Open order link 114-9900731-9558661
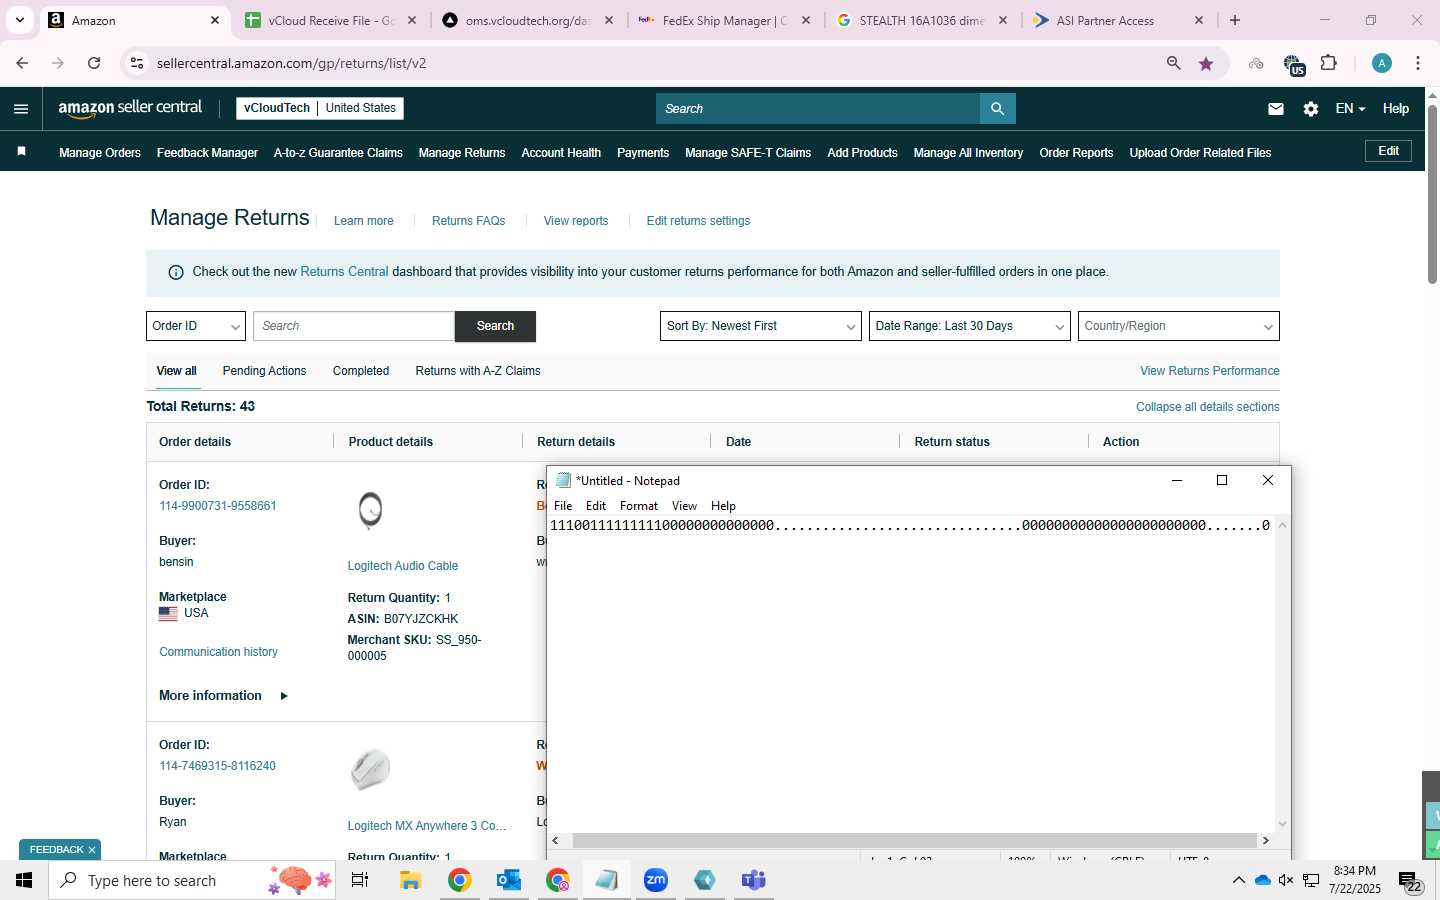 [218, 506]
